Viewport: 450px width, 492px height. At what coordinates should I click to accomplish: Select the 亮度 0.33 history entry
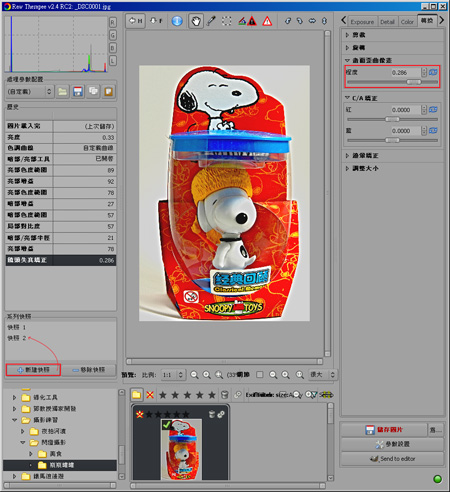(x=61, y=137)
